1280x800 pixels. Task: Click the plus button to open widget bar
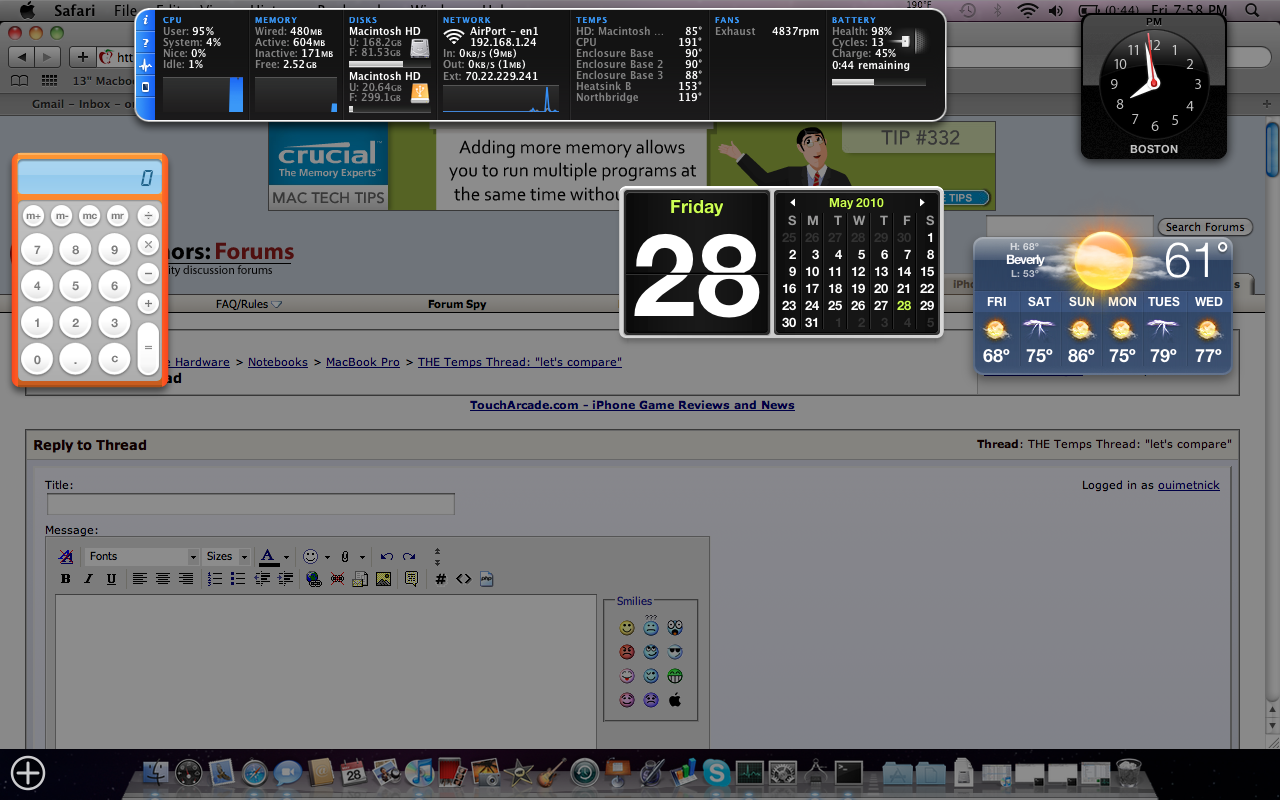28,772
